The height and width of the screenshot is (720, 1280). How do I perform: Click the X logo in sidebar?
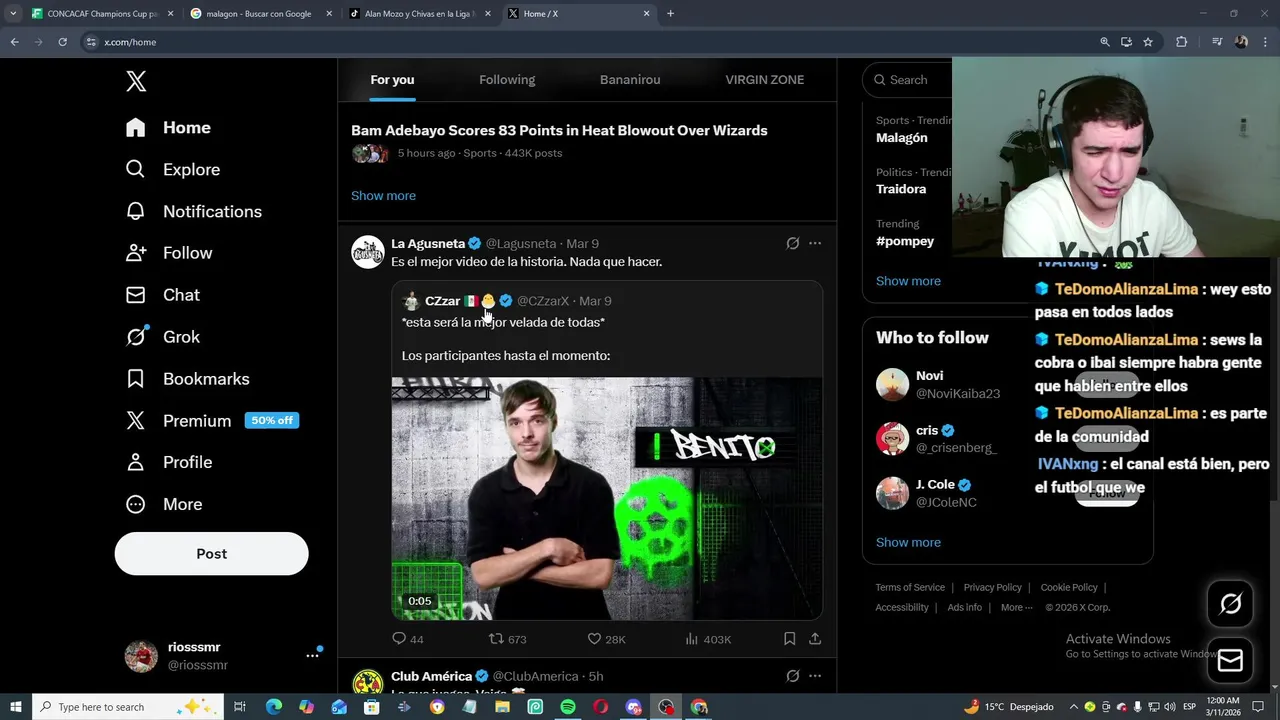[x=136, y=81]
